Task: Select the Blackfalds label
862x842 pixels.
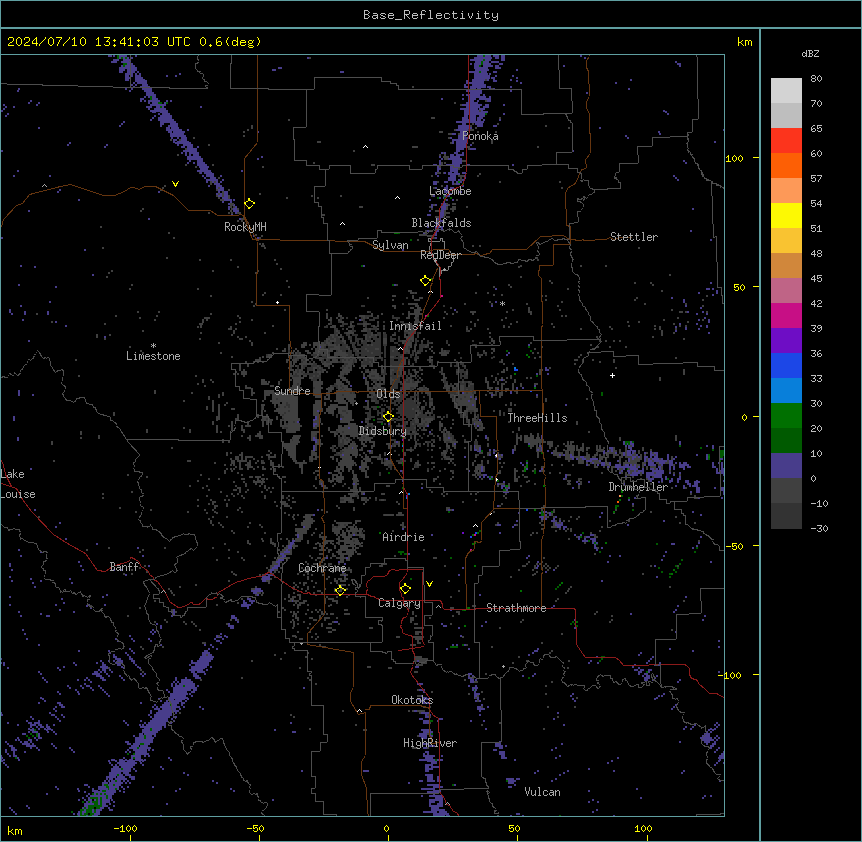Action: pyautogui.click(x=441, y=223)
